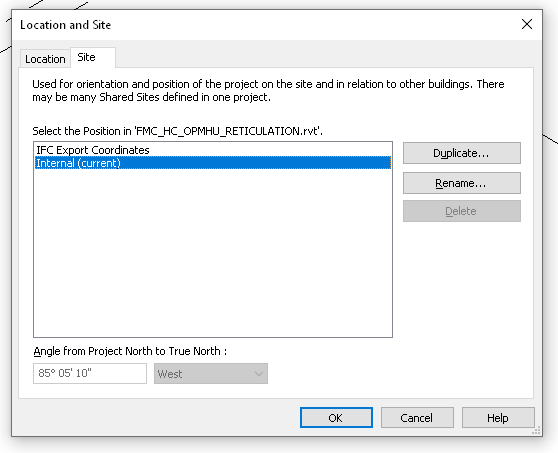Viewport: 558px width, 453px height.
Task: Click the 85° 05' 10" angle field
Action: (90, 373)
